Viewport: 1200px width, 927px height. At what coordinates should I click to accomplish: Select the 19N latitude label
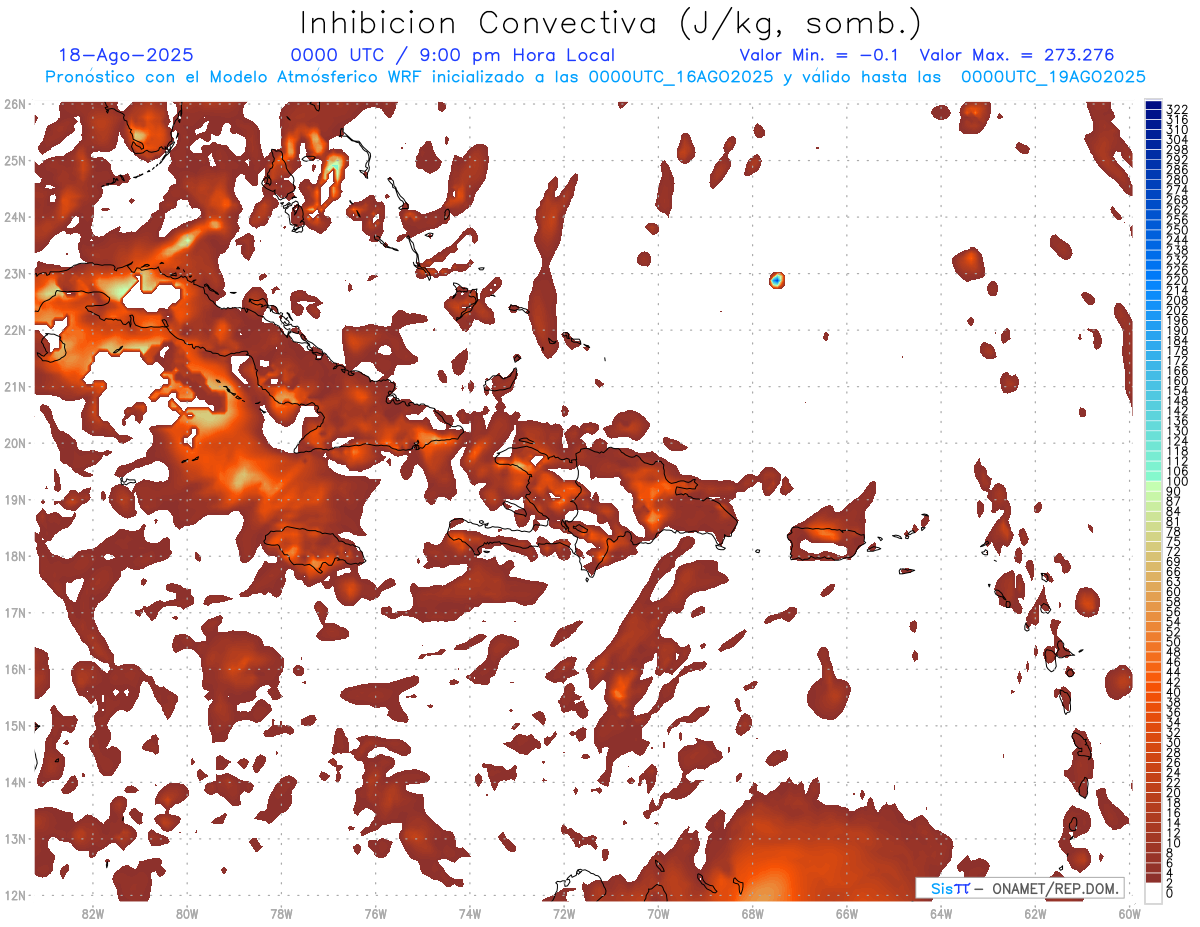[x=15, y=500]
